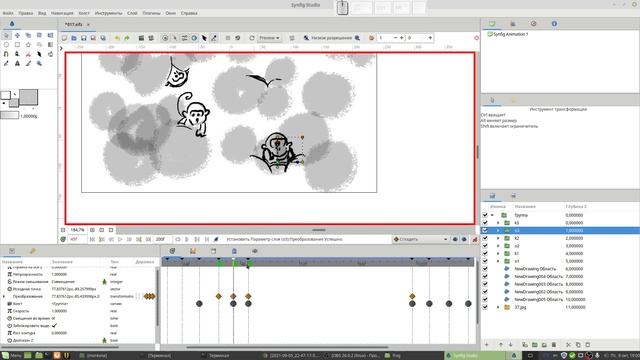The image size is (640, 360).
Task: Toggle visibility of NewDrawing004 Область layer
Action: [x=485, y=276]
